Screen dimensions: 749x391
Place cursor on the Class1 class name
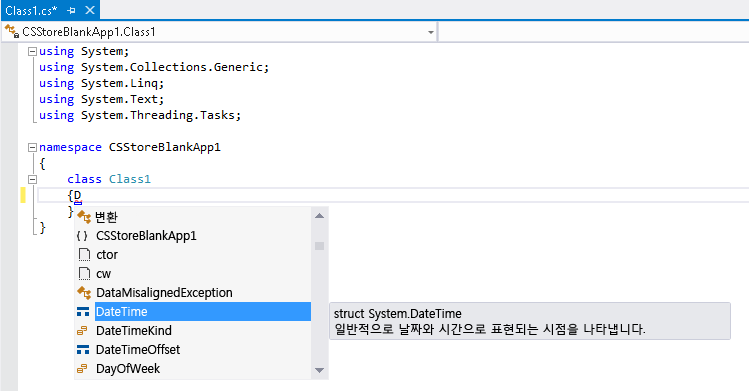point(129,179)
